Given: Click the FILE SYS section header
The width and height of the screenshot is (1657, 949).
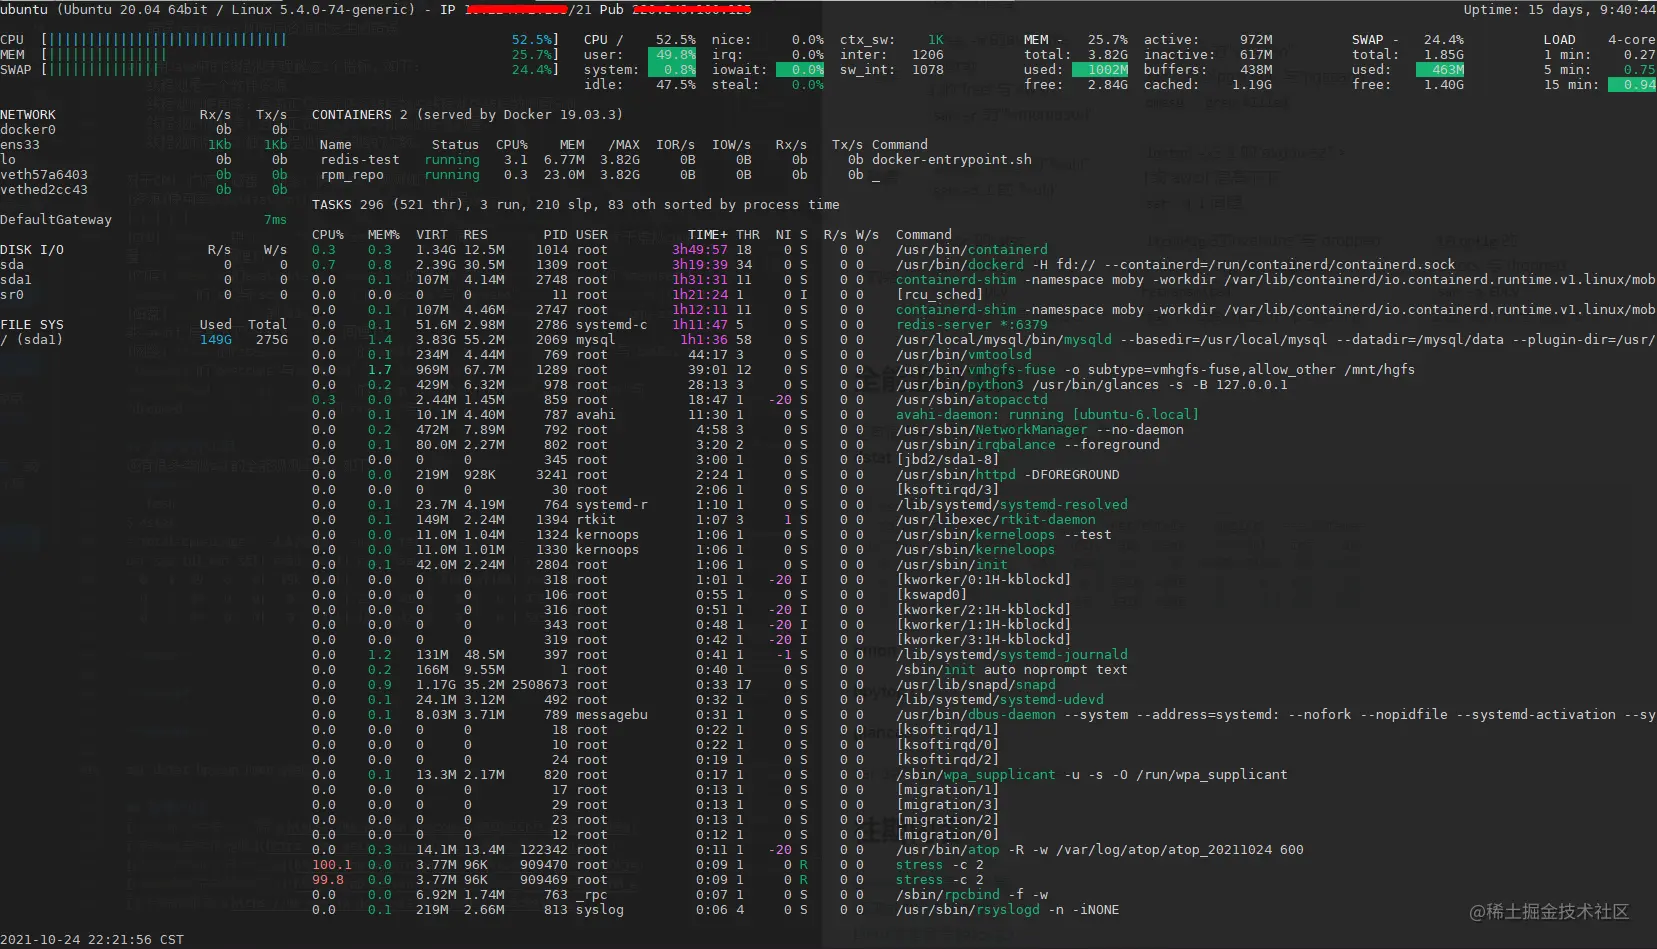Looking at the screenshot, I should [x=32, y=325].
